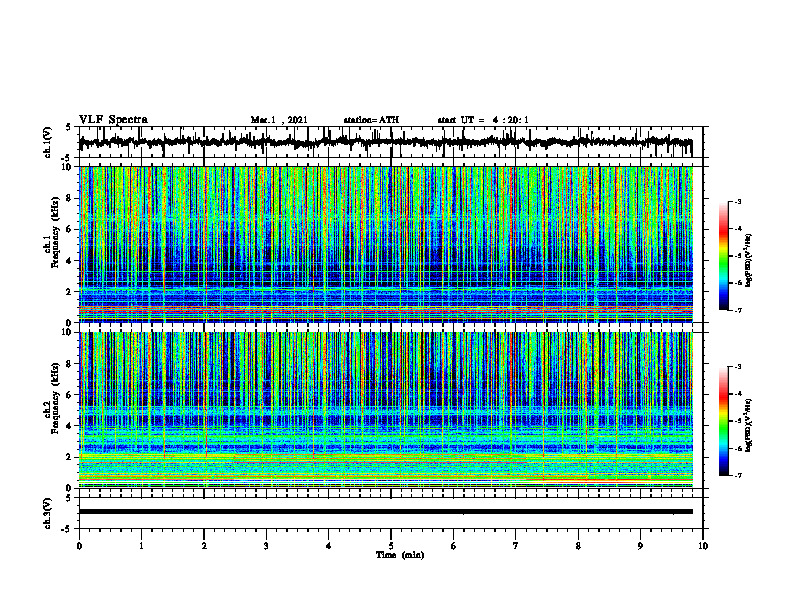Click the "-3" label on ch.2 colorbar
The height and width of the screenshot is (612, 792).
pyautogui.click(x=737, y=367)
